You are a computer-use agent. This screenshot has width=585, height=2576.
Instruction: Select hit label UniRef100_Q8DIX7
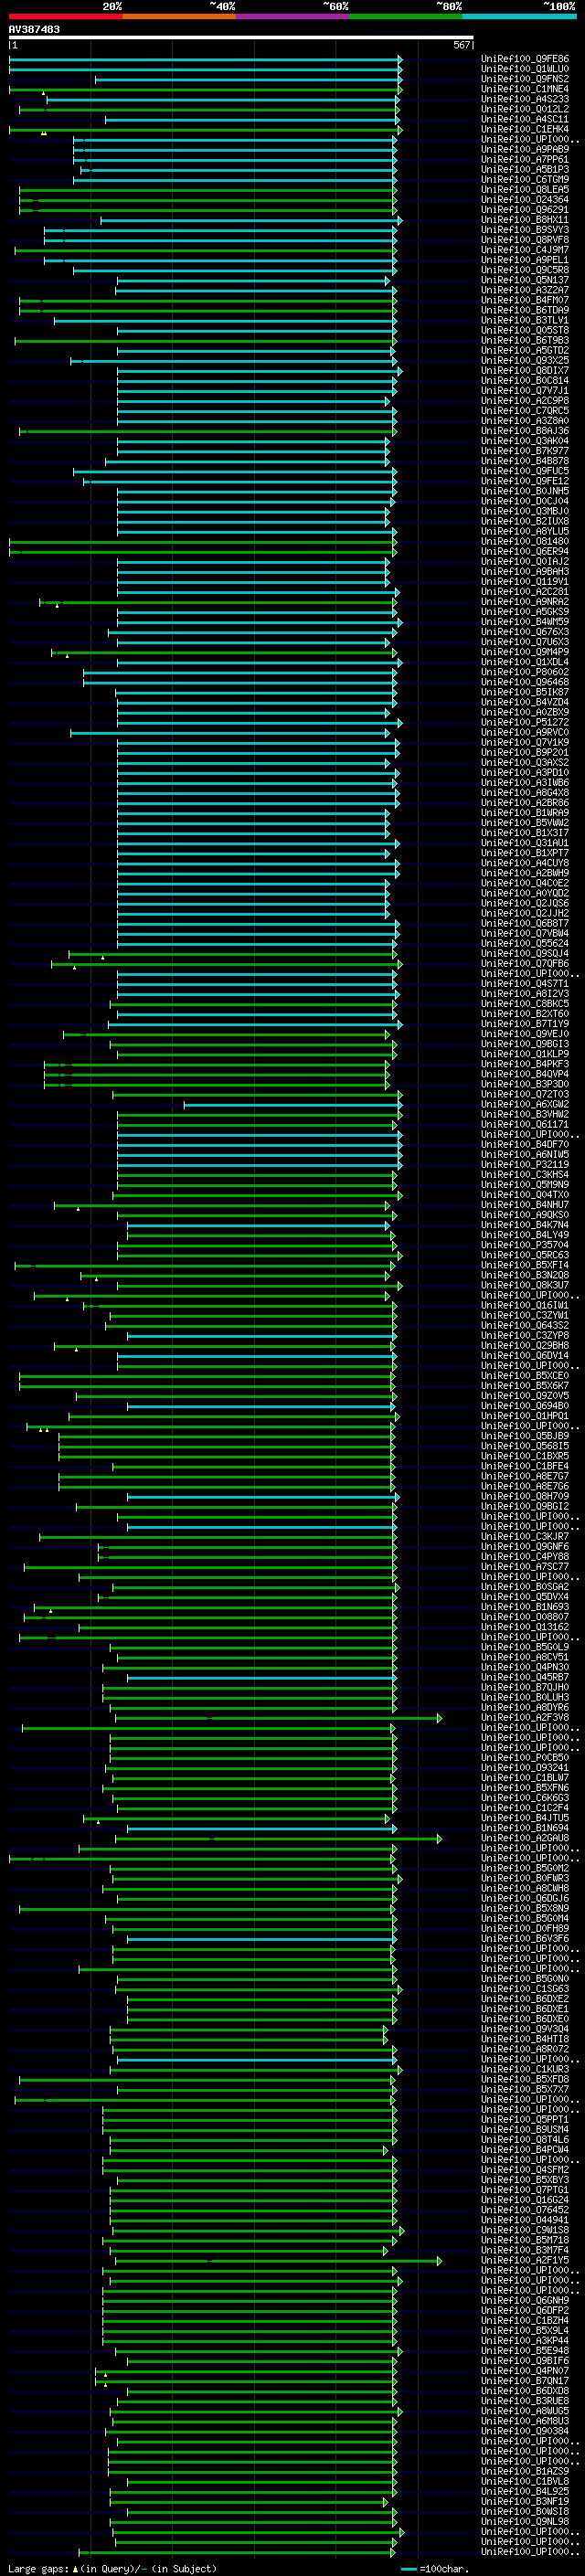[x=525, y=371]
